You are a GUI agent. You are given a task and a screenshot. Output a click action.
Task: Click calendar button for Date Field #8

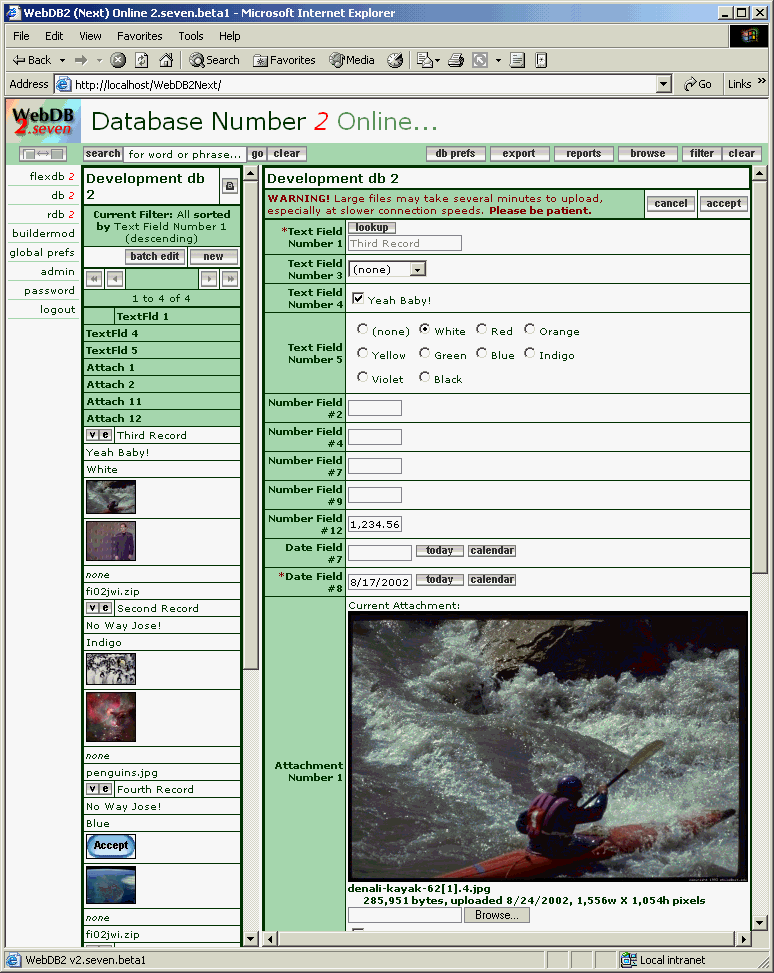point(492,580)
